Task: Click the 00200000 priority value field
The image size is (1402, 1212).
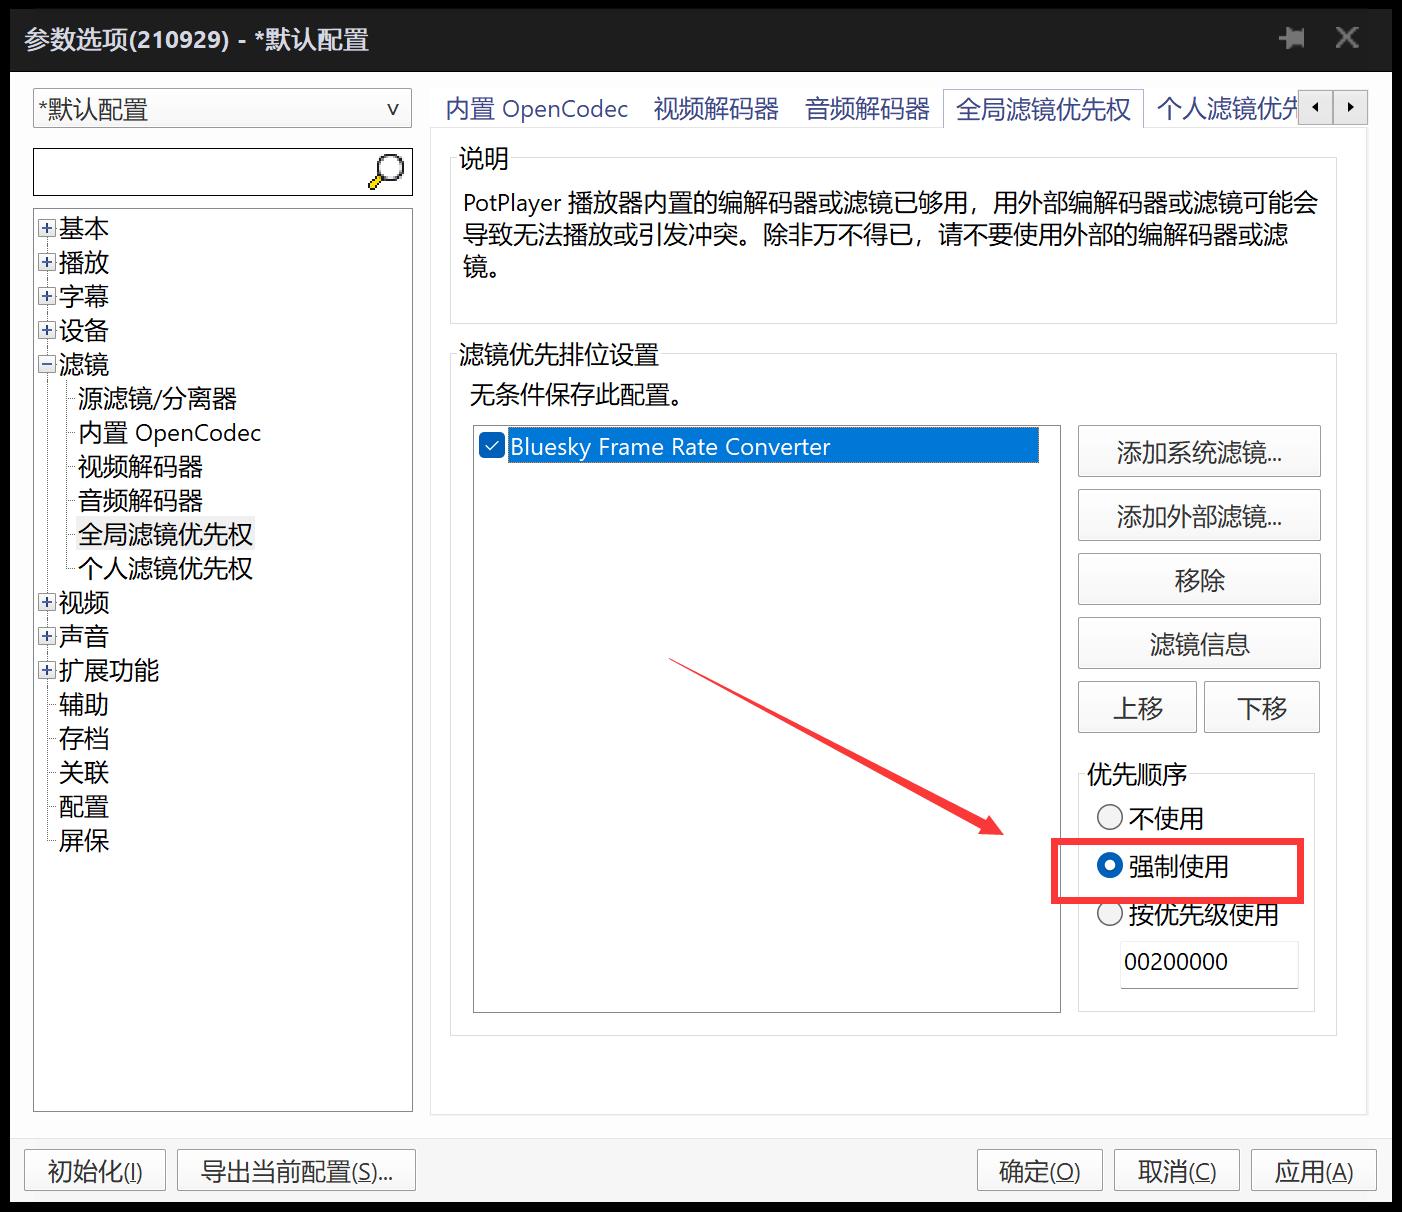Action: [1208, 962]
